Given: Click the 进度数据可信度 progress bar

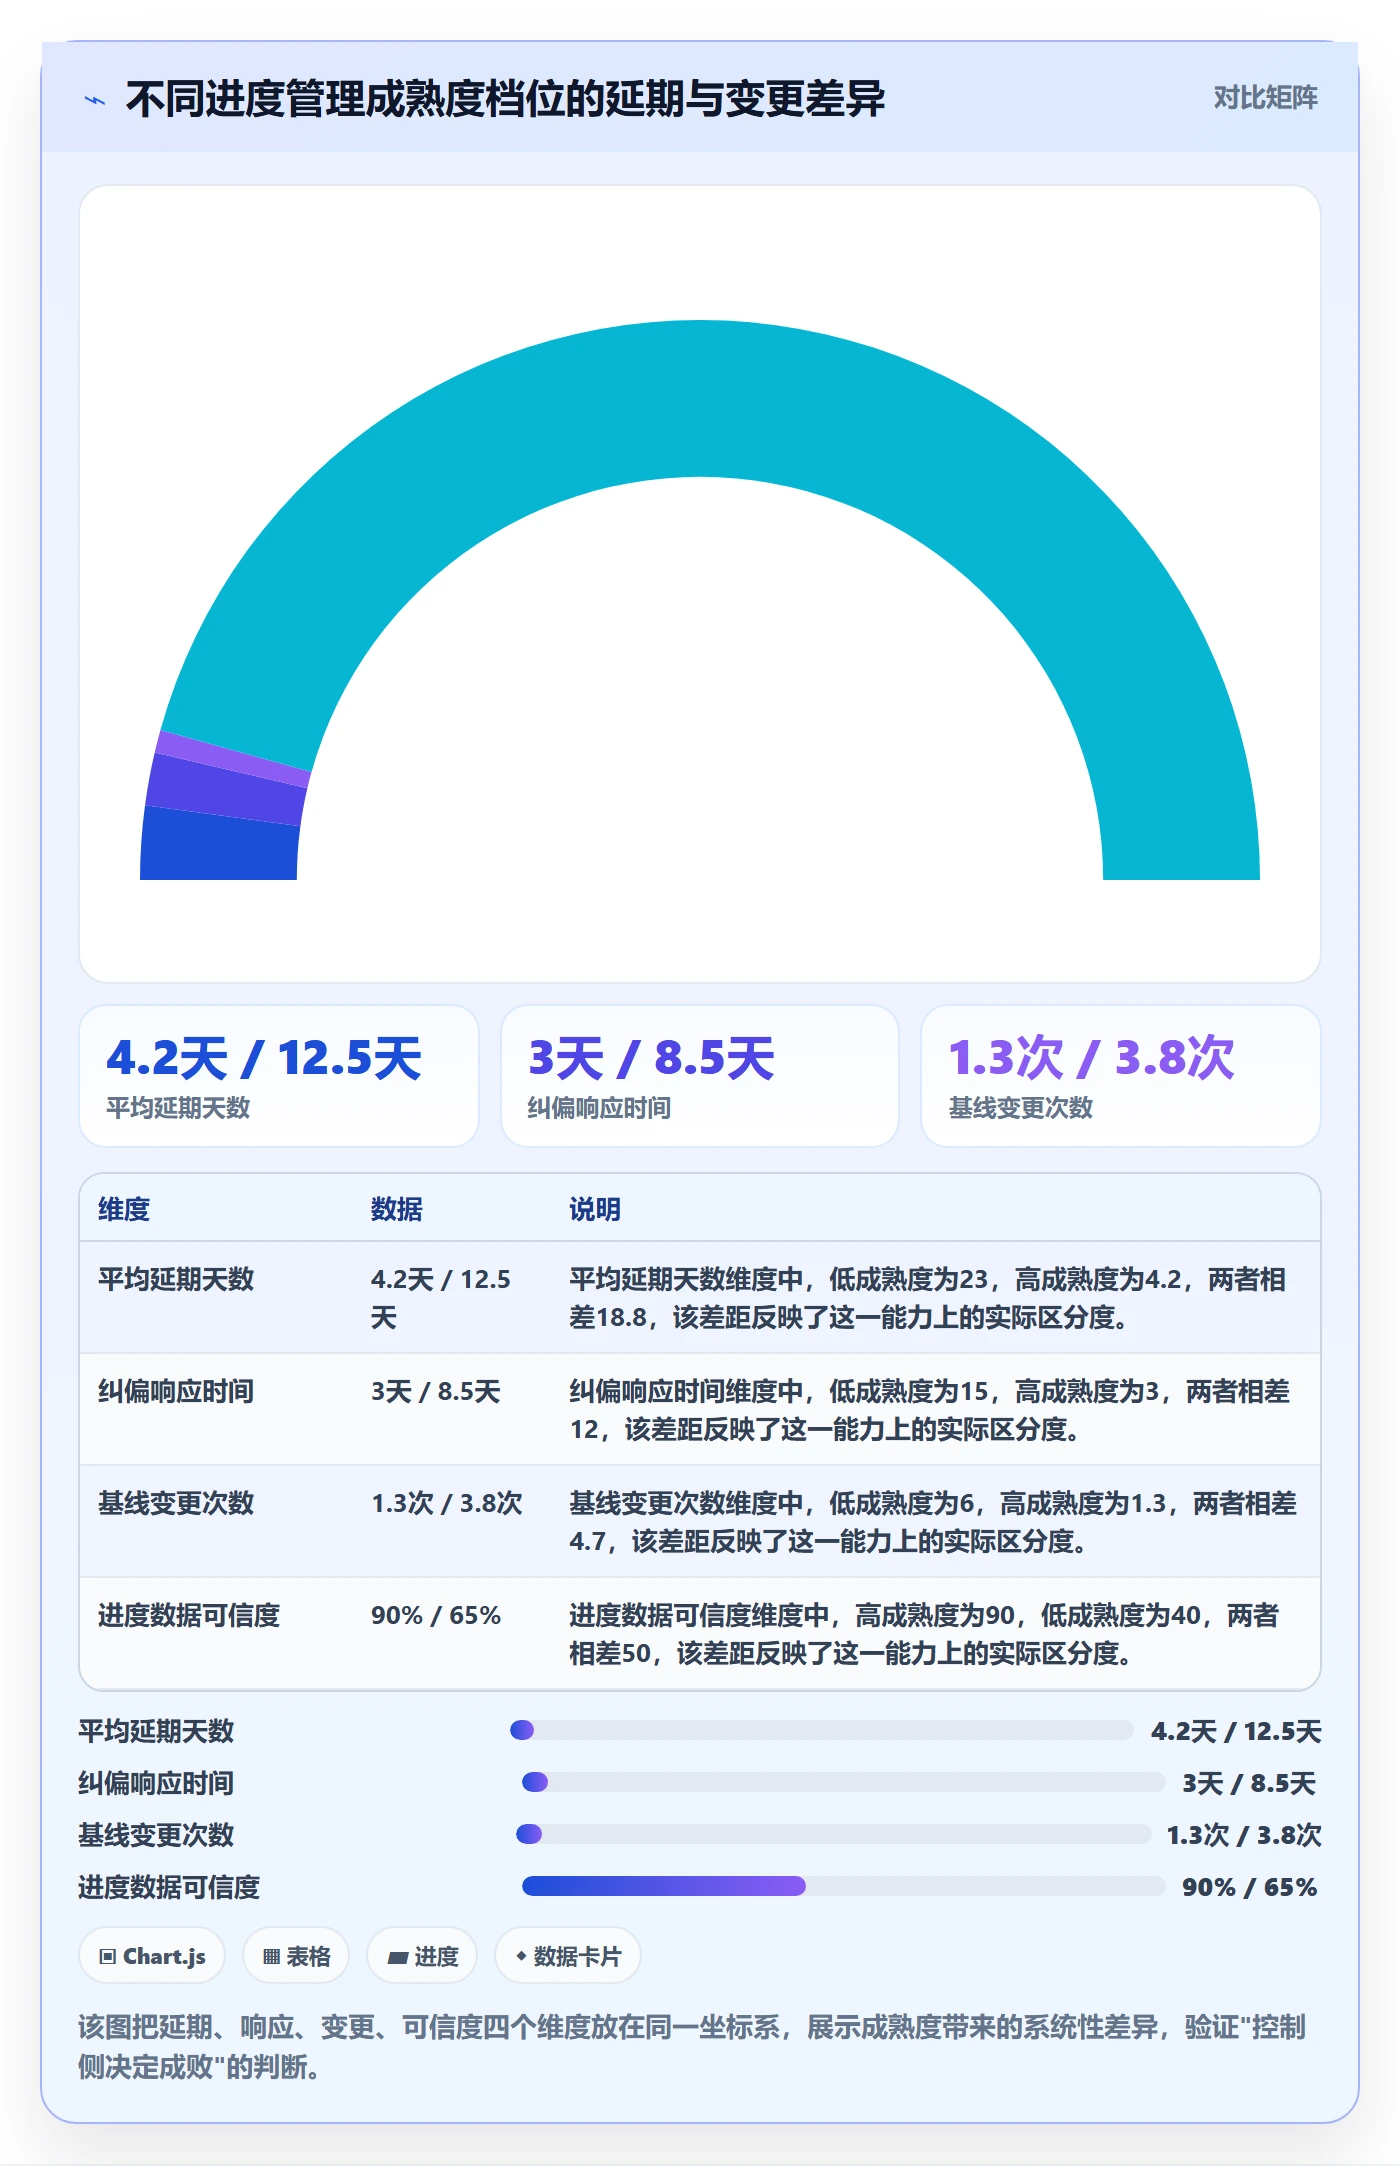Looking at the screenshot, I should 843,1886.
